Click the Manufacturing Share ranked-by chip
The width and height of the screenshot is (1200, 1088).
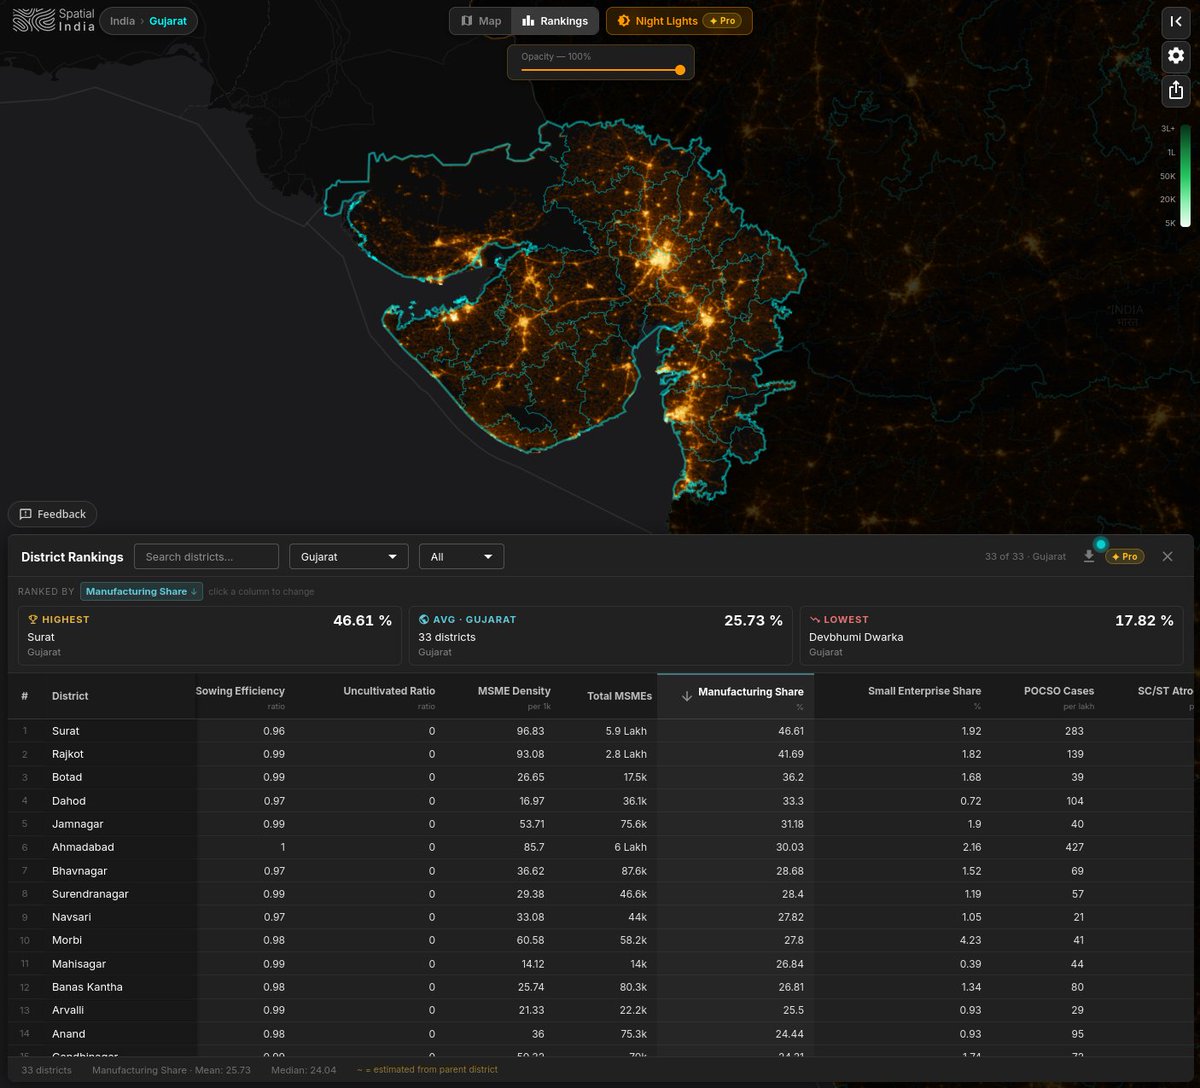141,591
